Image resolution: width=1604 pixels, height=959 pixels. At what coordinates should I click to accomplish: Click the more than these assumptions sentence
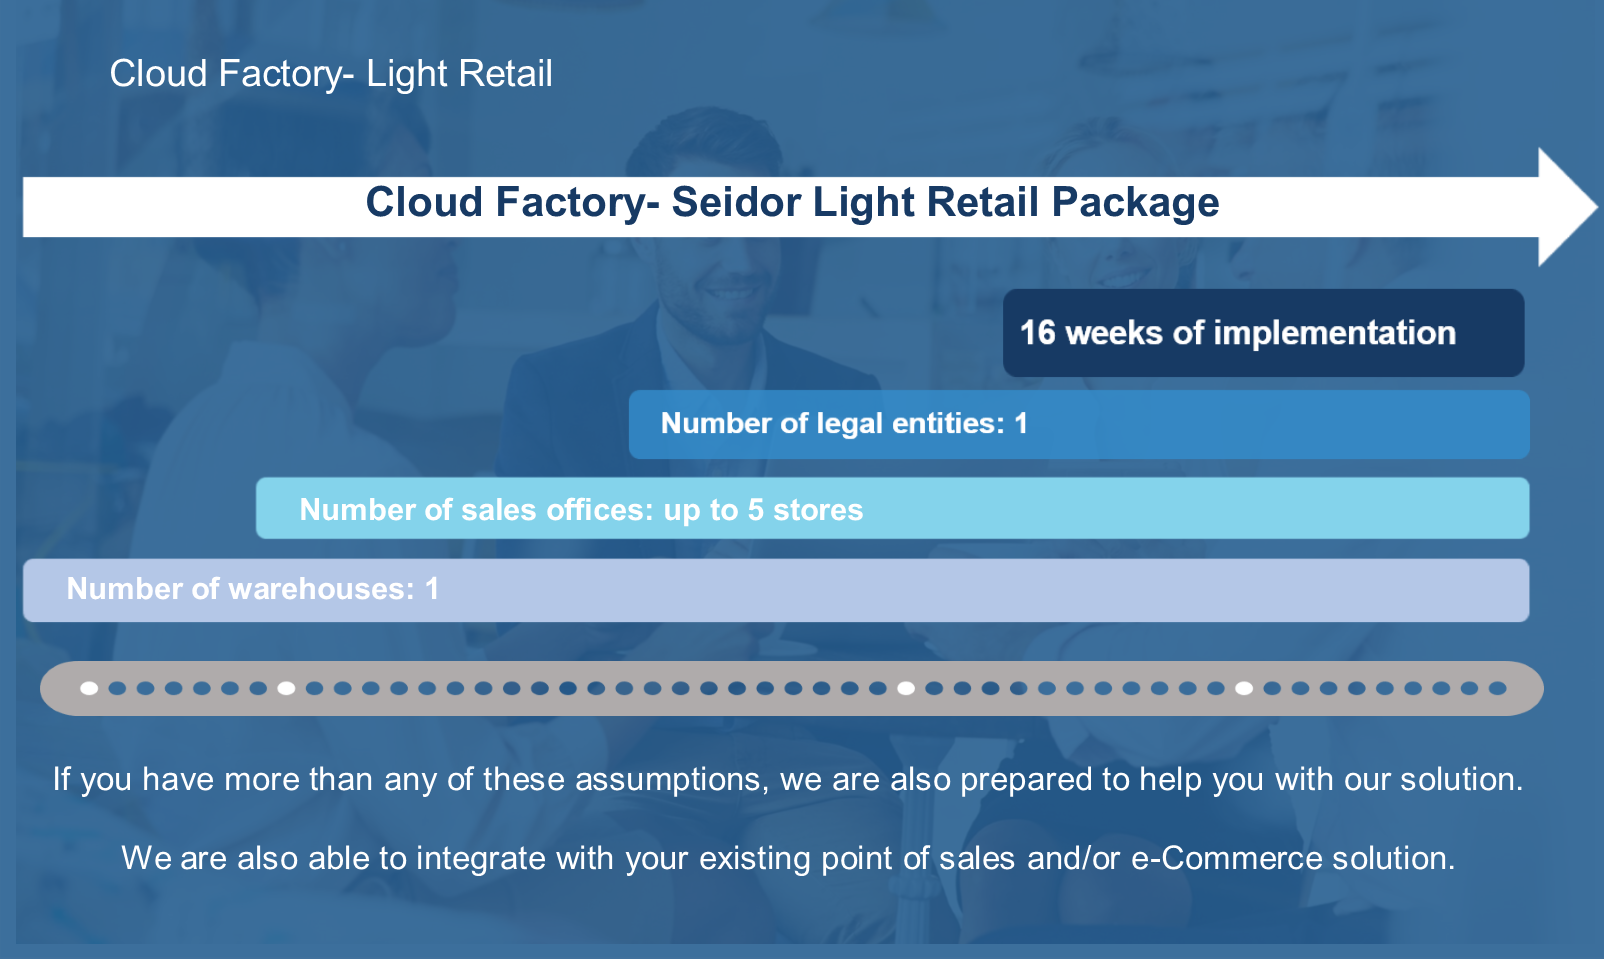coord(788,779)
